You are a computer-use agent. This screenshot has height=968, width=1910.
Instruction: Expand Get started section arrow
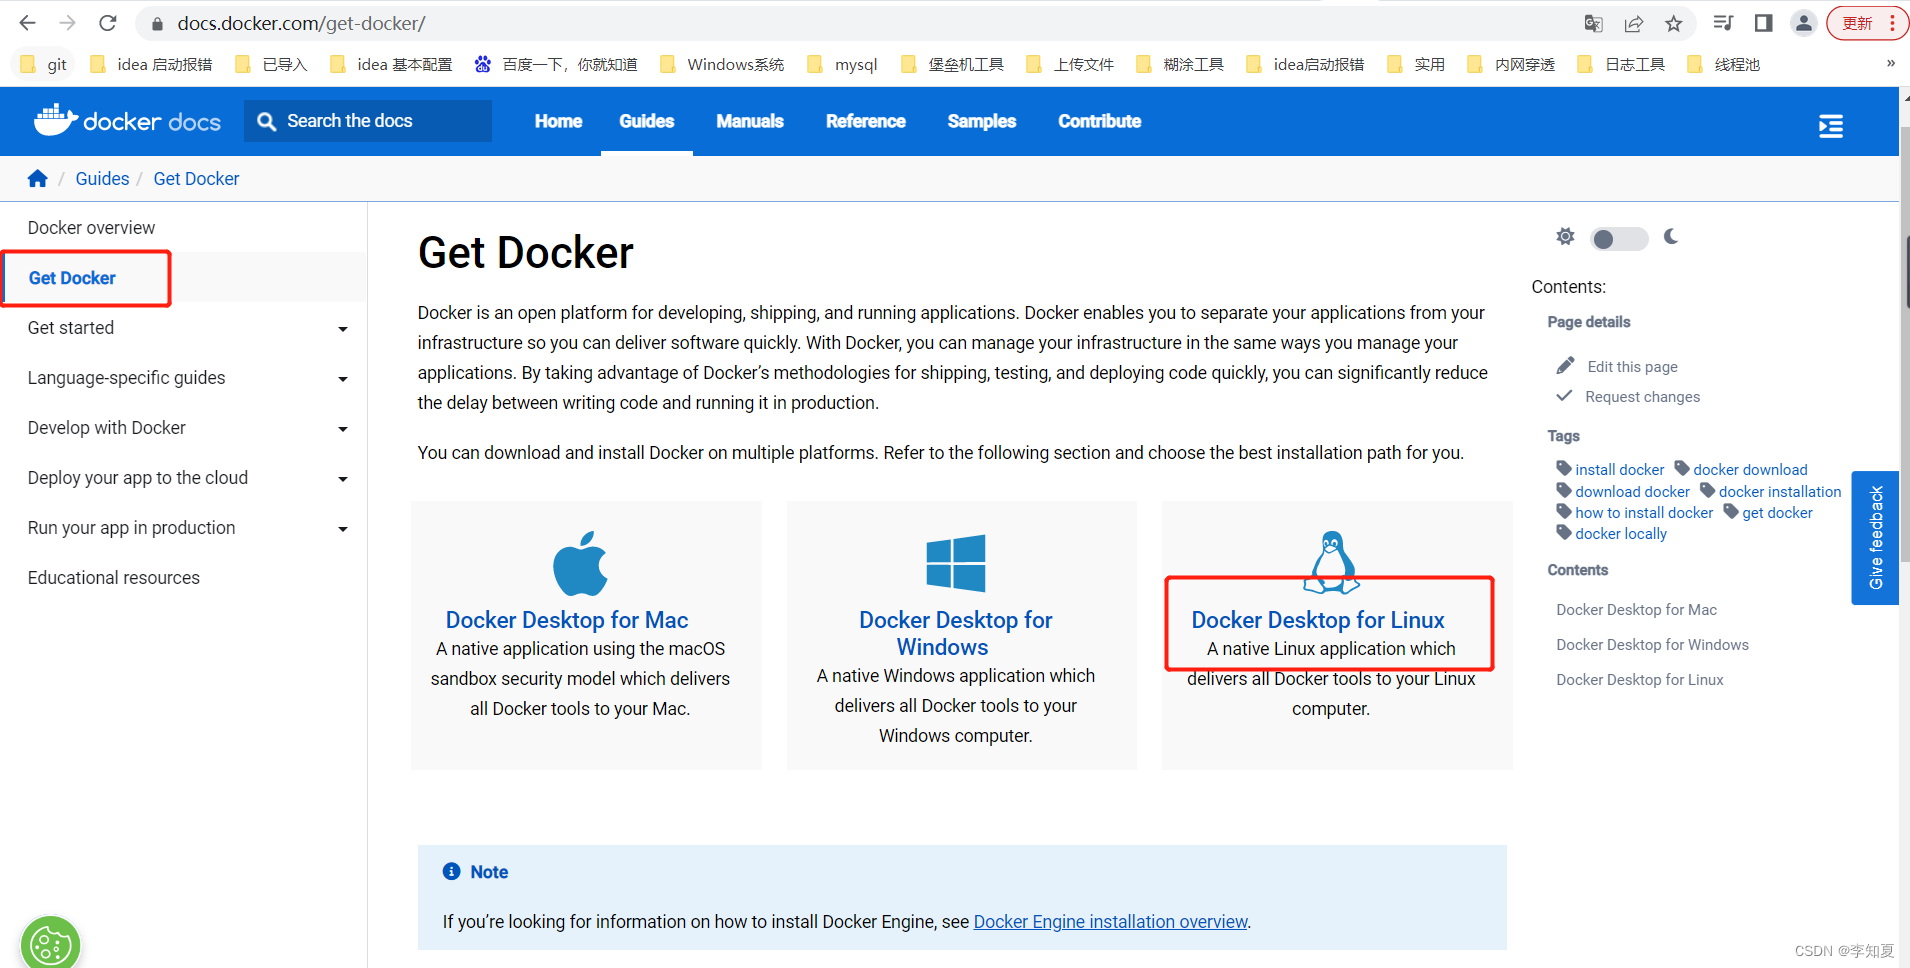[343, 329]
